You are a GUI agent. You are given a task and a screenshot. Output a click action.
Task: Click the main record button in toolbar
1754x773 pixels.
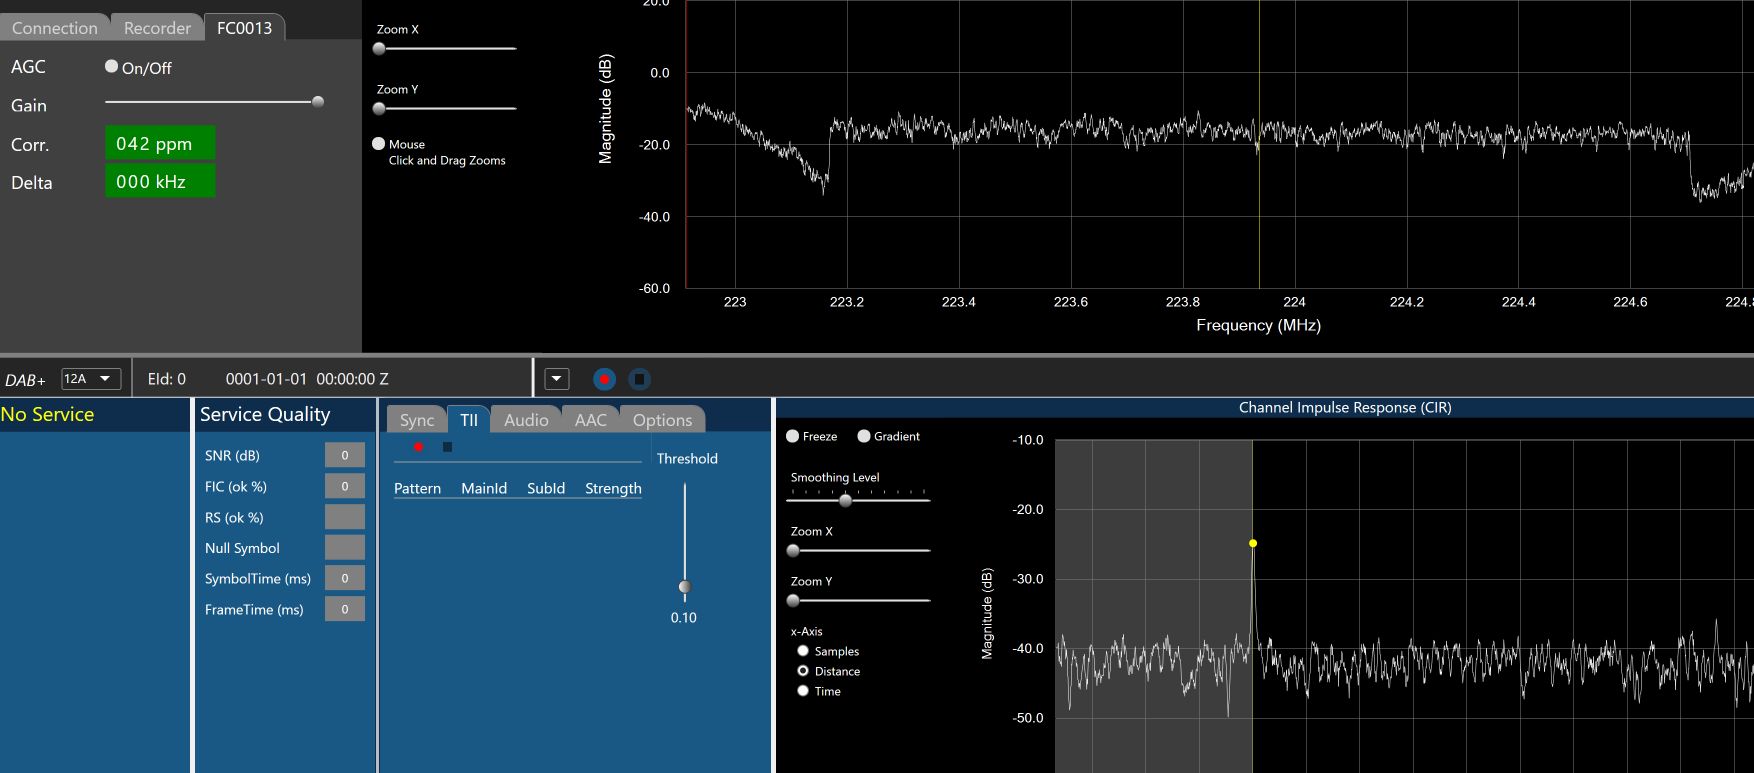click(x=604, y=379)
